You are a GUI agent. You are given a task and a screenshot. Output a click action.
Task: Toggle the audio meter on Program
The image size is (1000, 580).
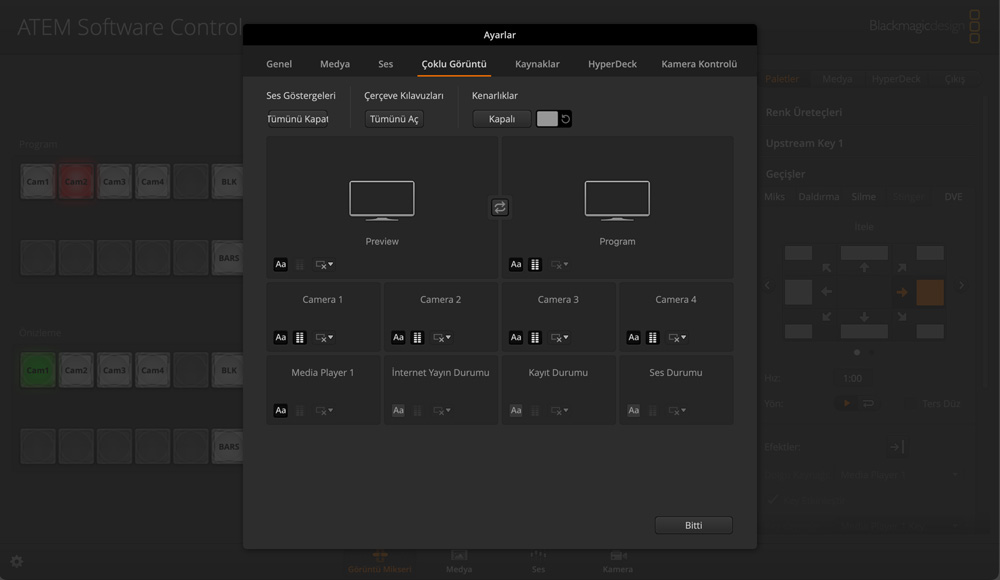click(535, 265)
